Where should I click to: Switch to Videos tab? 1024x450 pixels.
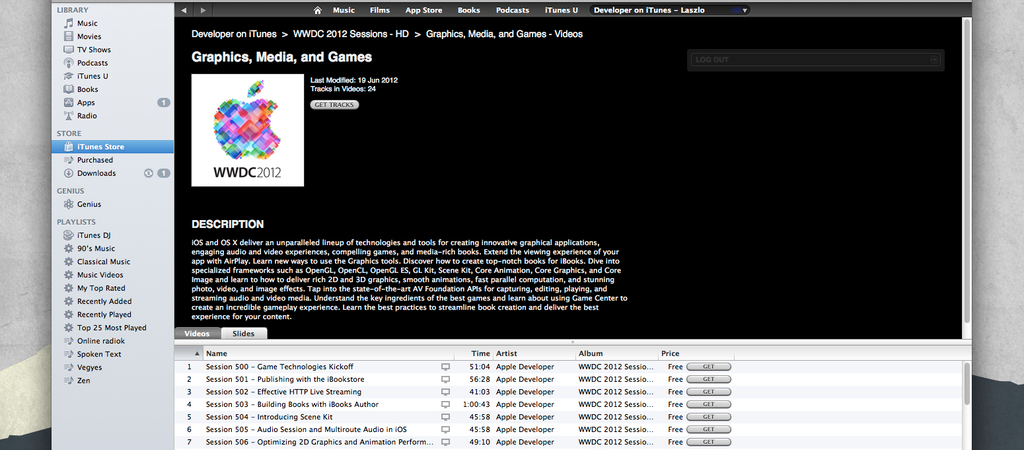[197, 333]
